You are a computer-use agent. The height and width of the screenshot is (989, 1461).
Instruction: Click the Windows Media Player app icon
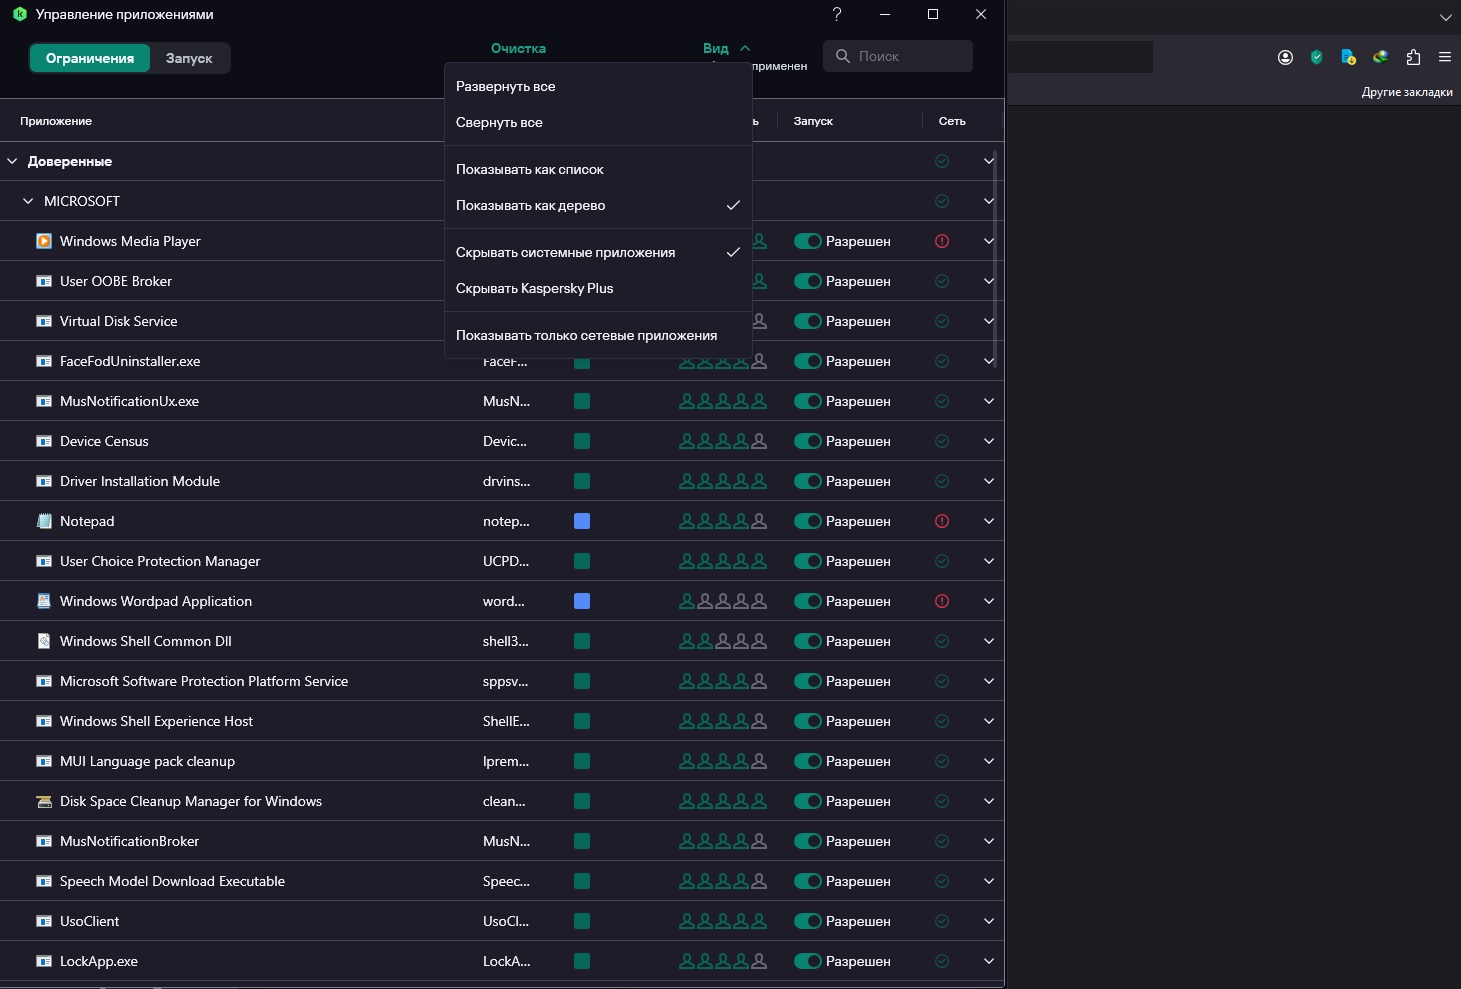(x=44, y=241)
